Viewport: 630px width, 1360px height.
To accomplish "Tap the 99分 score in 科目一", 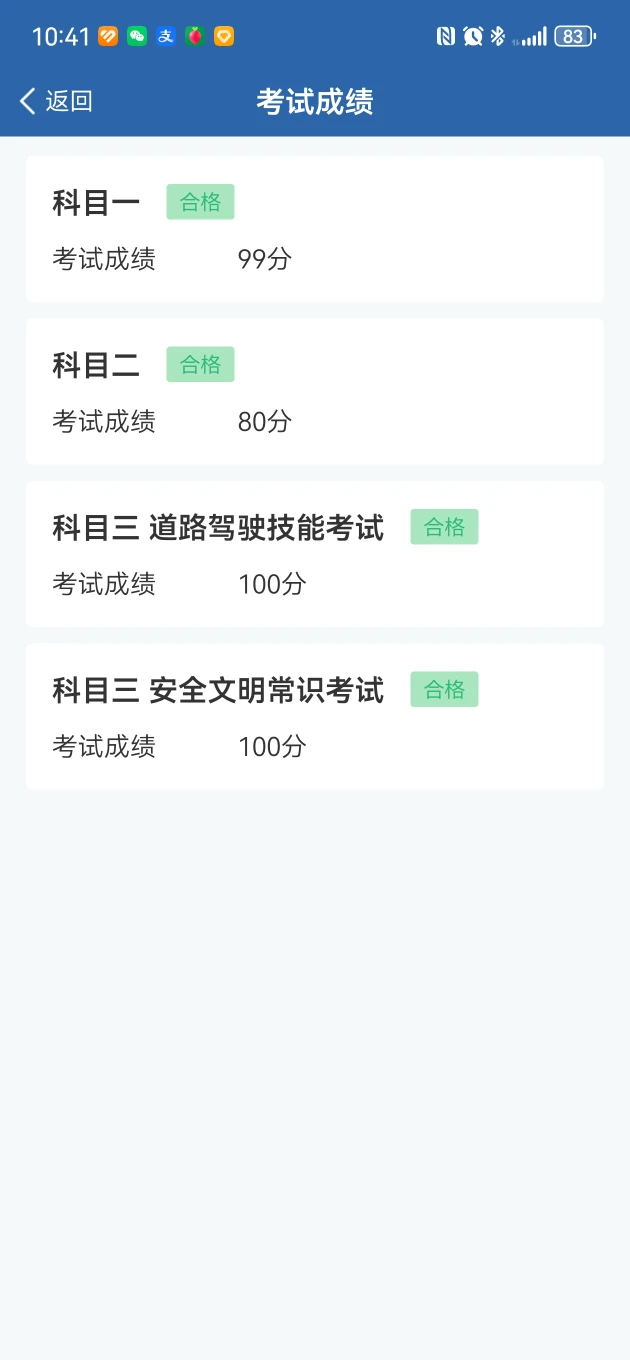I will tap(265, 259).
